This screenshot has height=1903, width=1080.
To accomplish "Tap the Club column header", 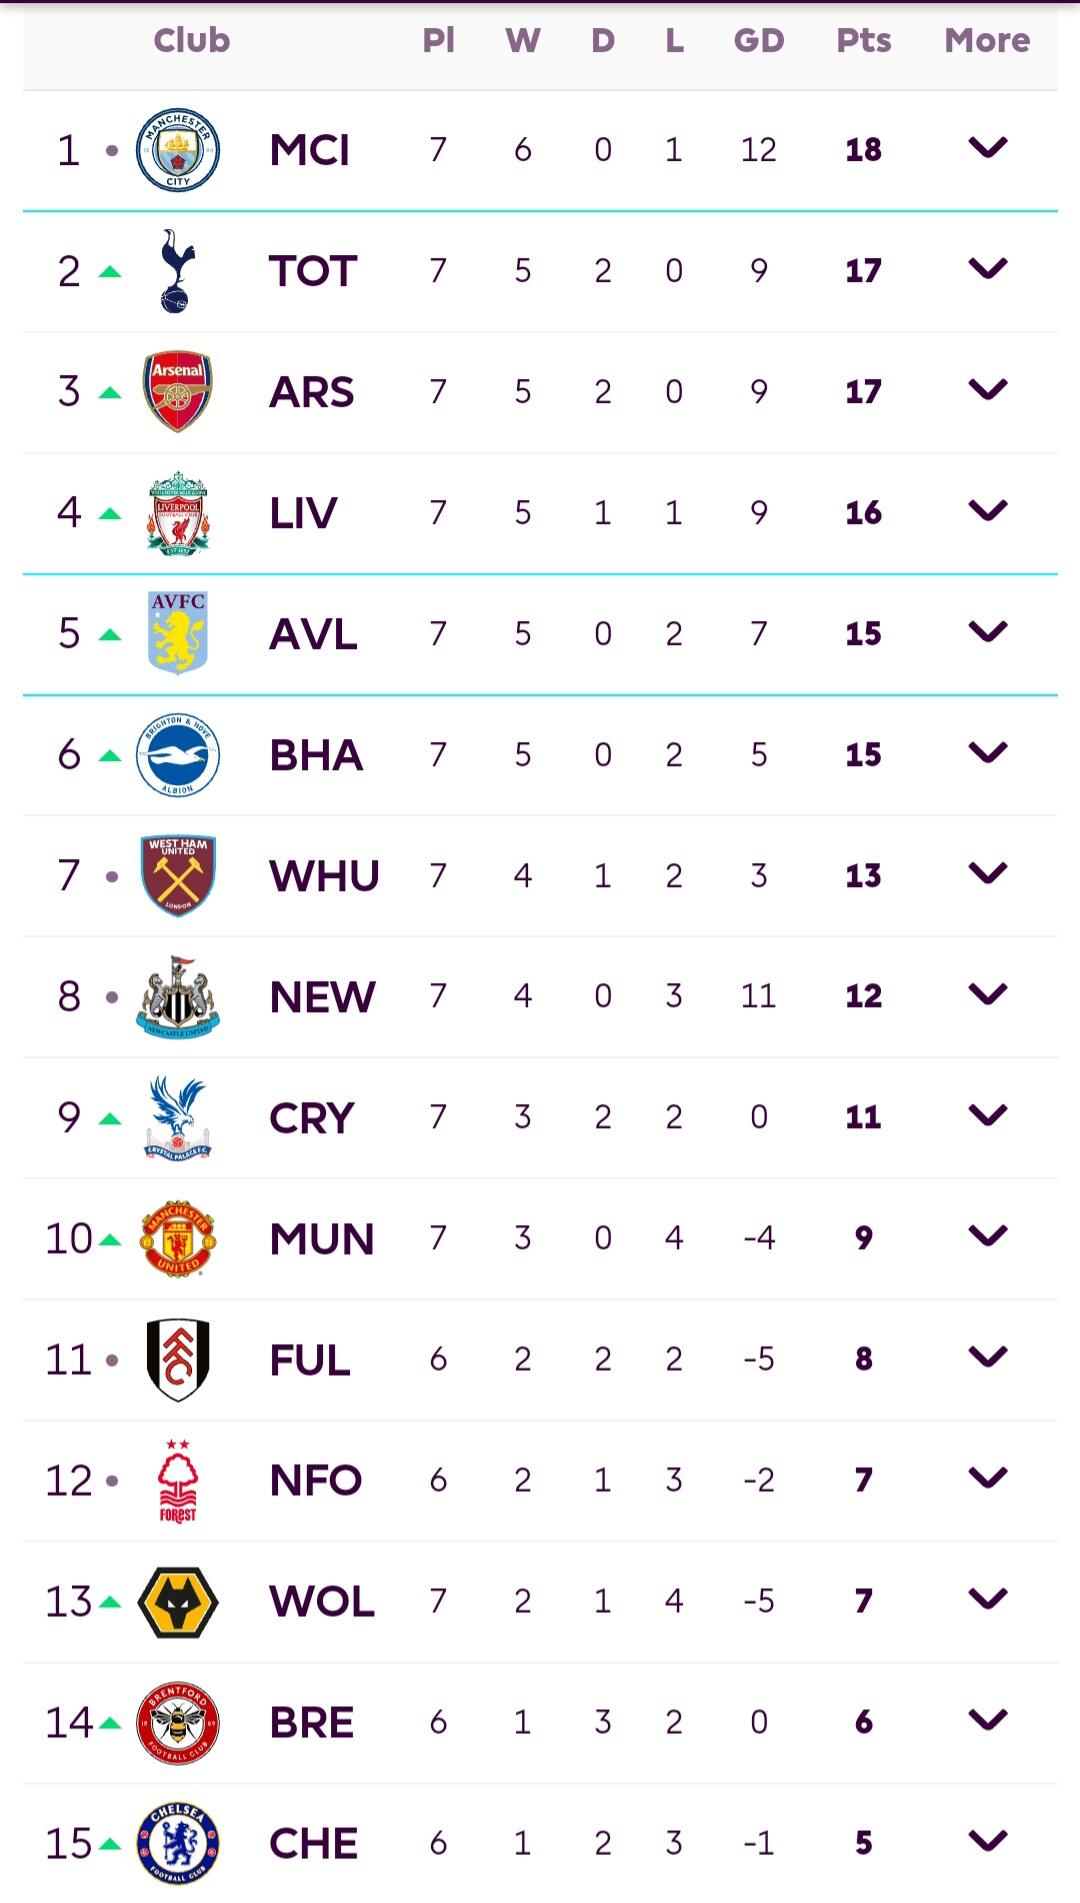I will click(191, 40).
